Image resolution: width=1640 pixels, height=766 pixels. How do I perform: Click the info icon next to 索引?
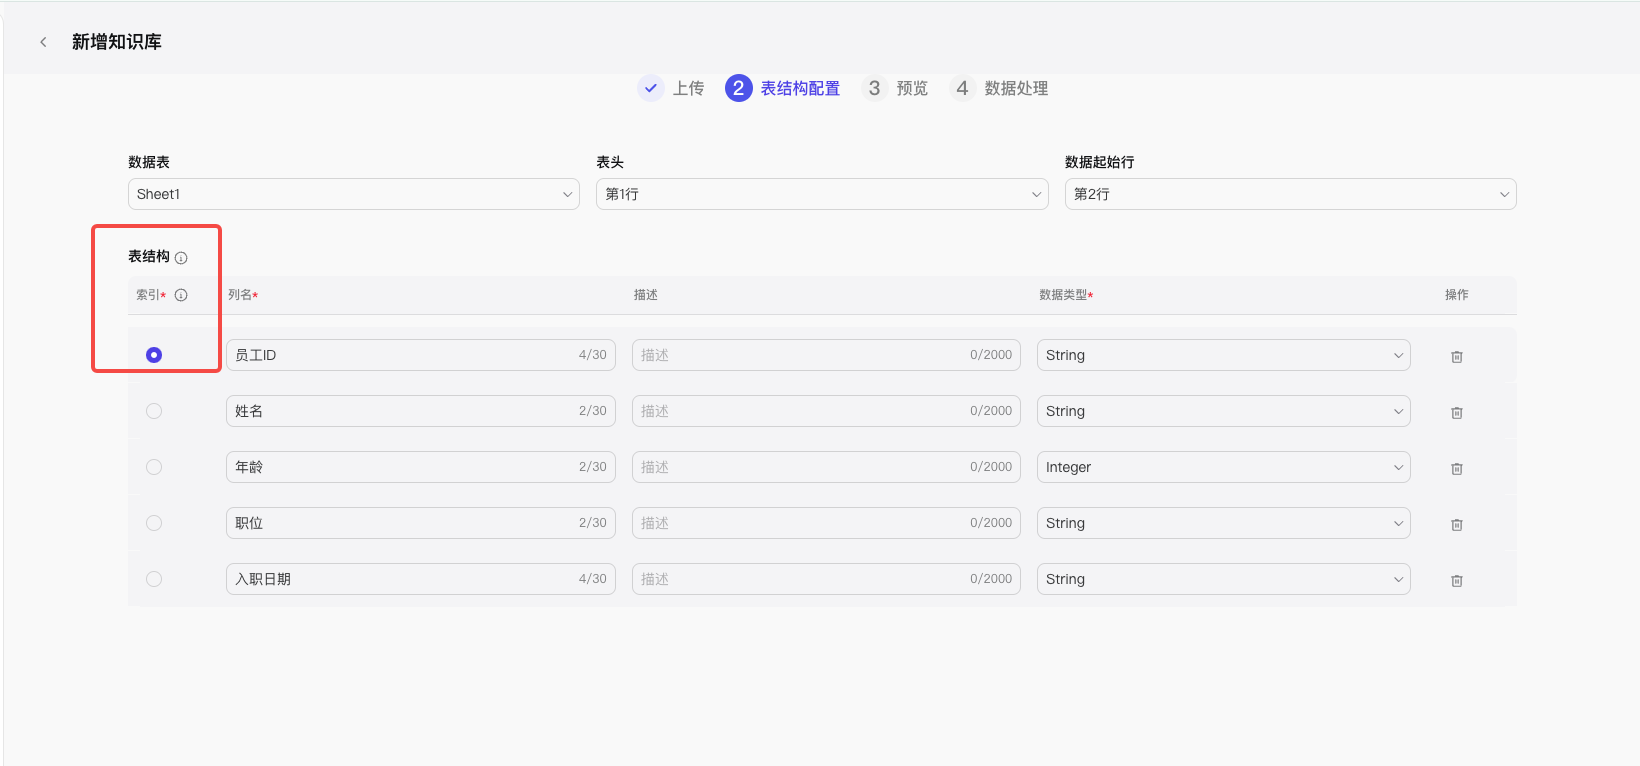pyautogui.click(x=181, y=295)
